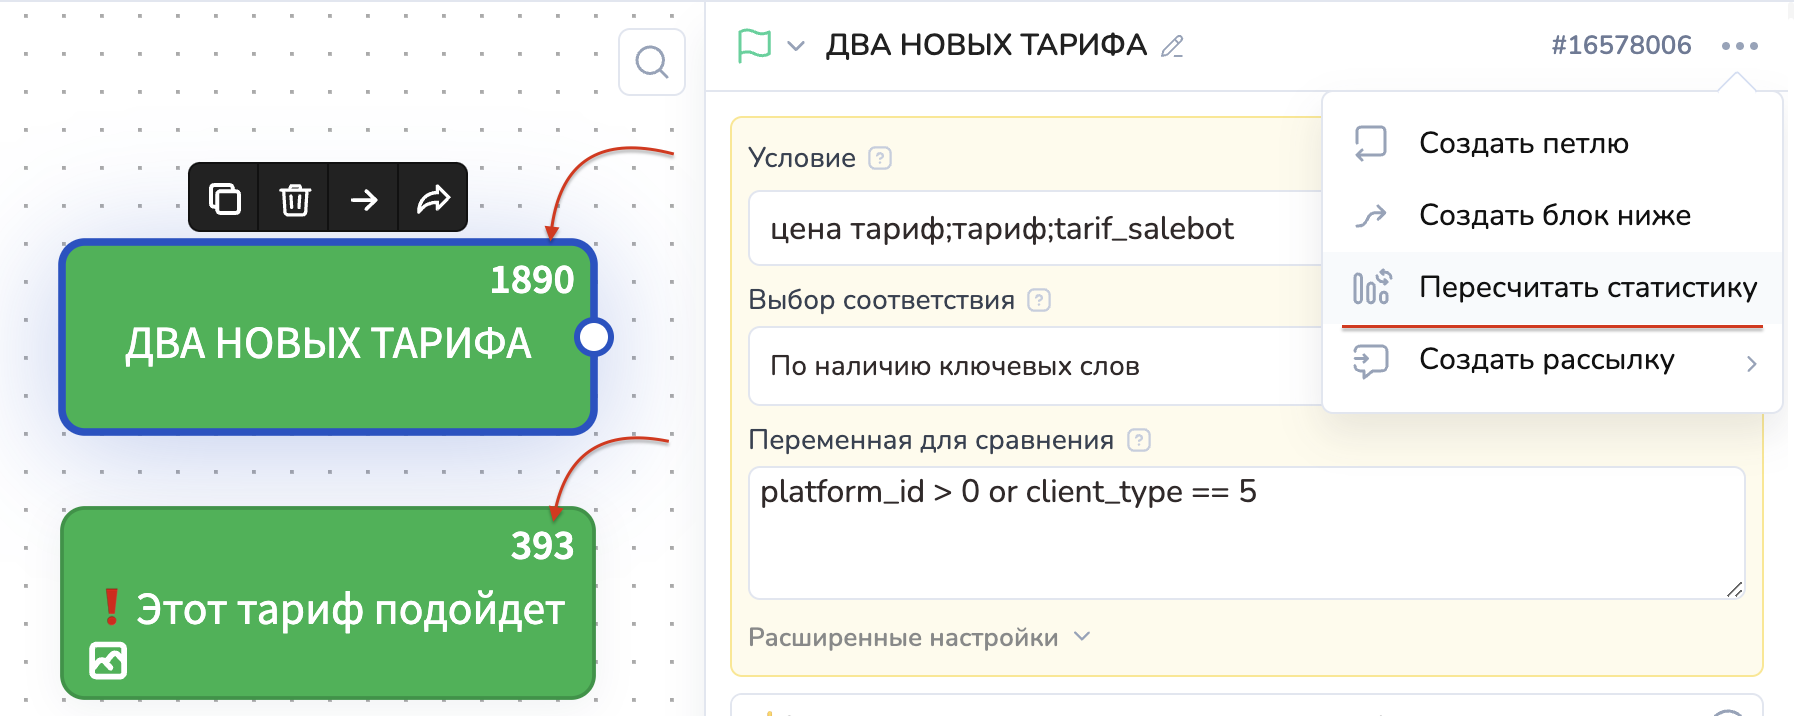
Task: Edit block title with pencil icon
Action: [1172, 46]
